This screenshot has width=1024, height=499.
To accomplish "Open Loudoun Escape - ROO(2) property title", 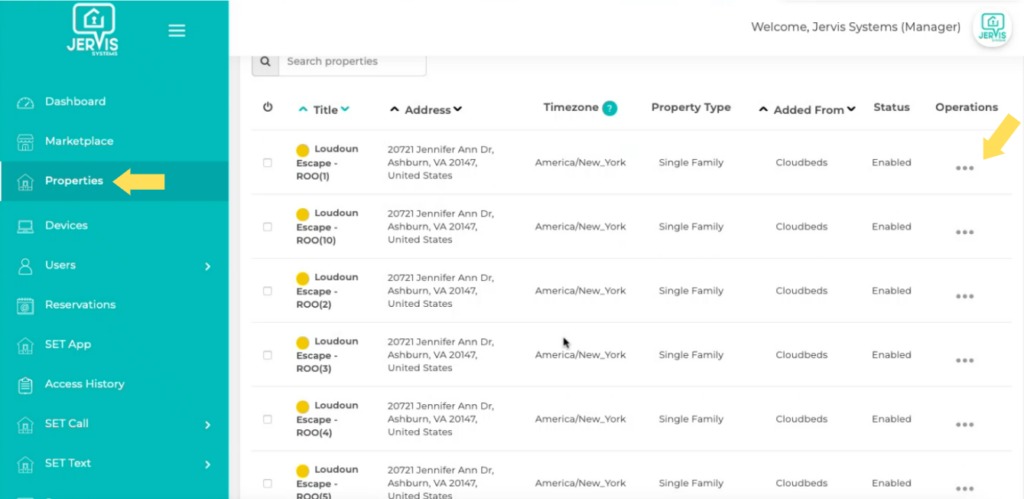I will [327, 291].
